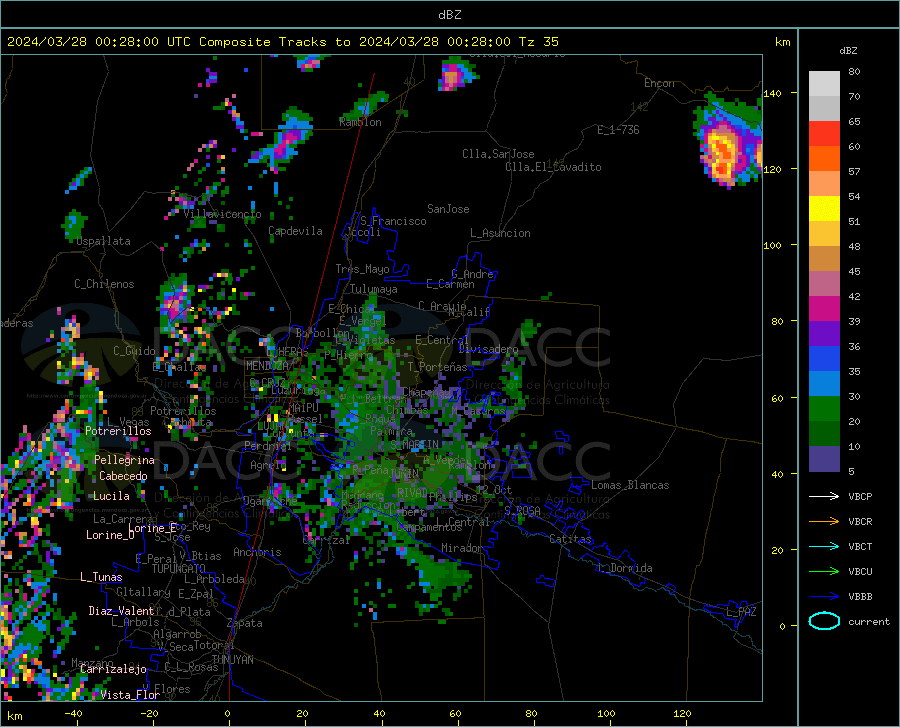
Task: Click the Cabecedo map label
Action: pyautogui.click(x=123, y=476)
